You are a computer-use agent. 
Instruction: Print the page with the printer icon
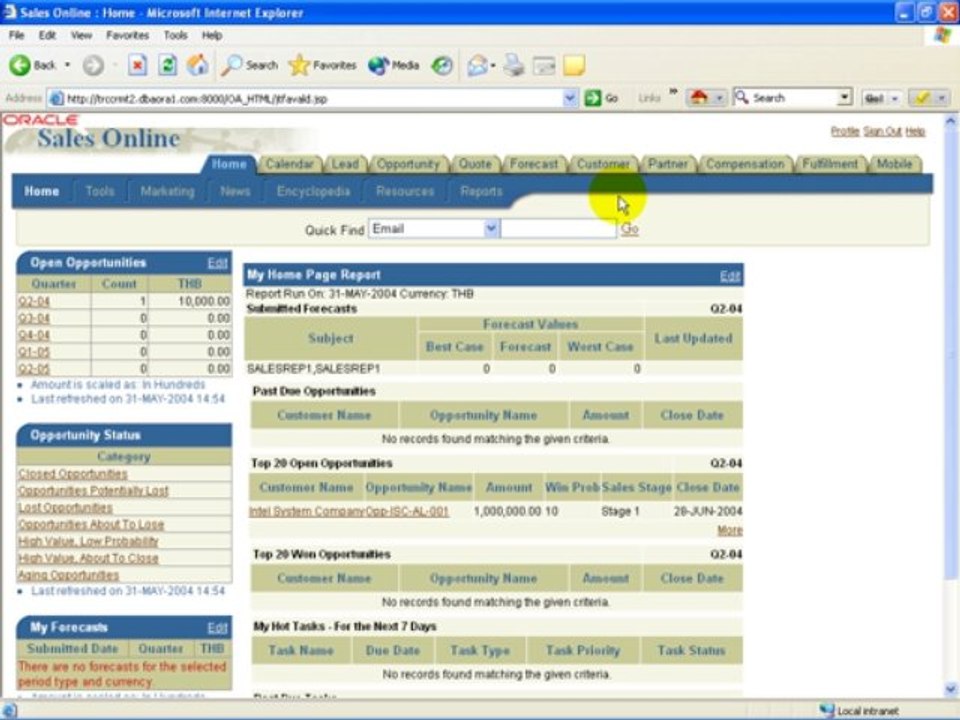click(x=513, y=65)
